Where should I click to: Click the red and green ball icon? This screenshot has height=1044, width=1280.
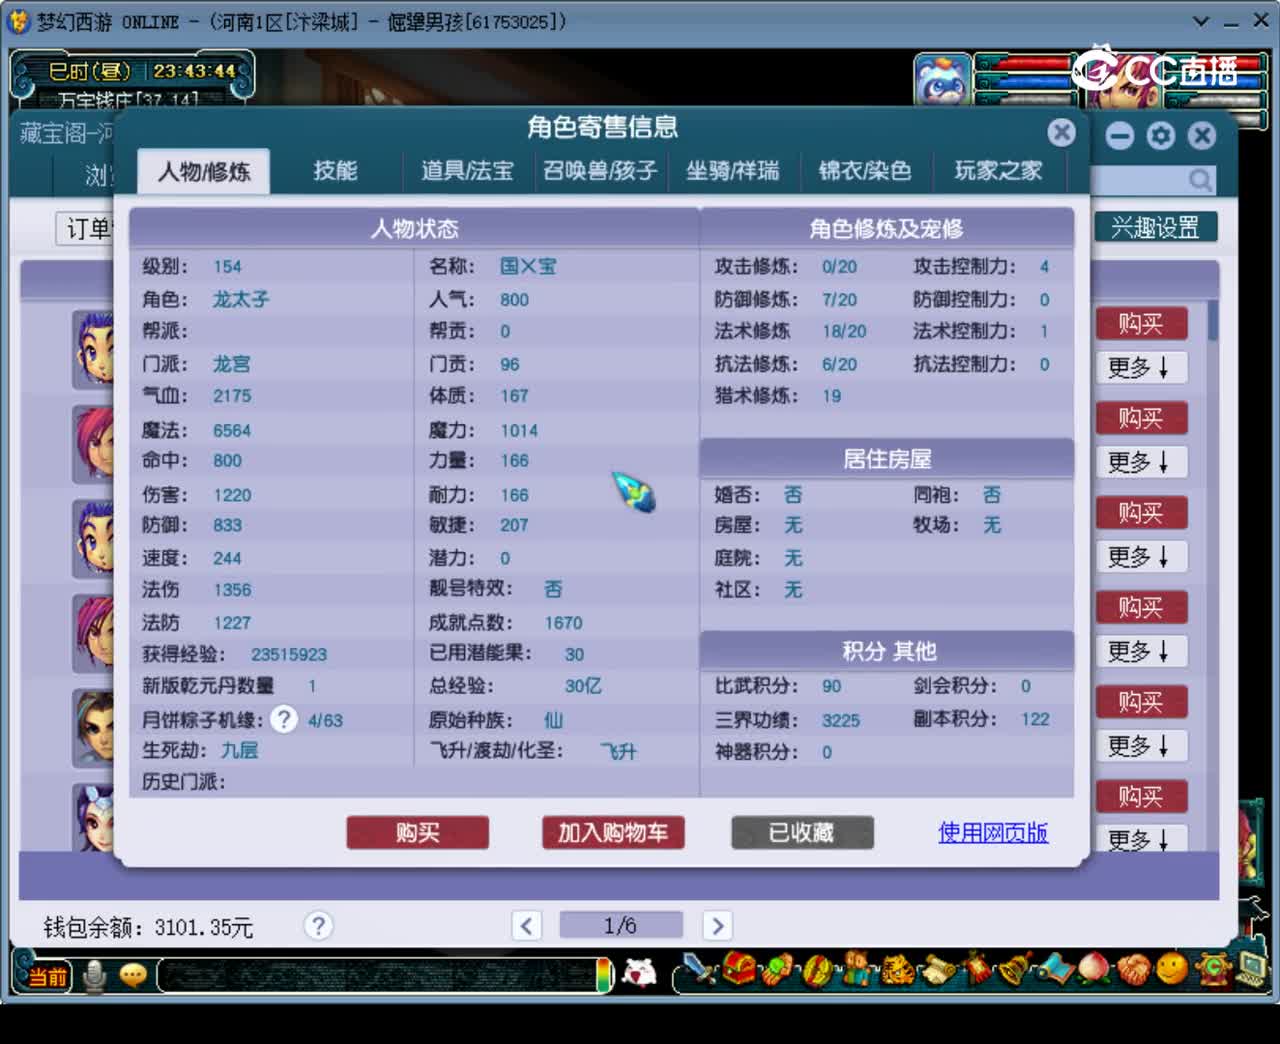coord(817,969)
